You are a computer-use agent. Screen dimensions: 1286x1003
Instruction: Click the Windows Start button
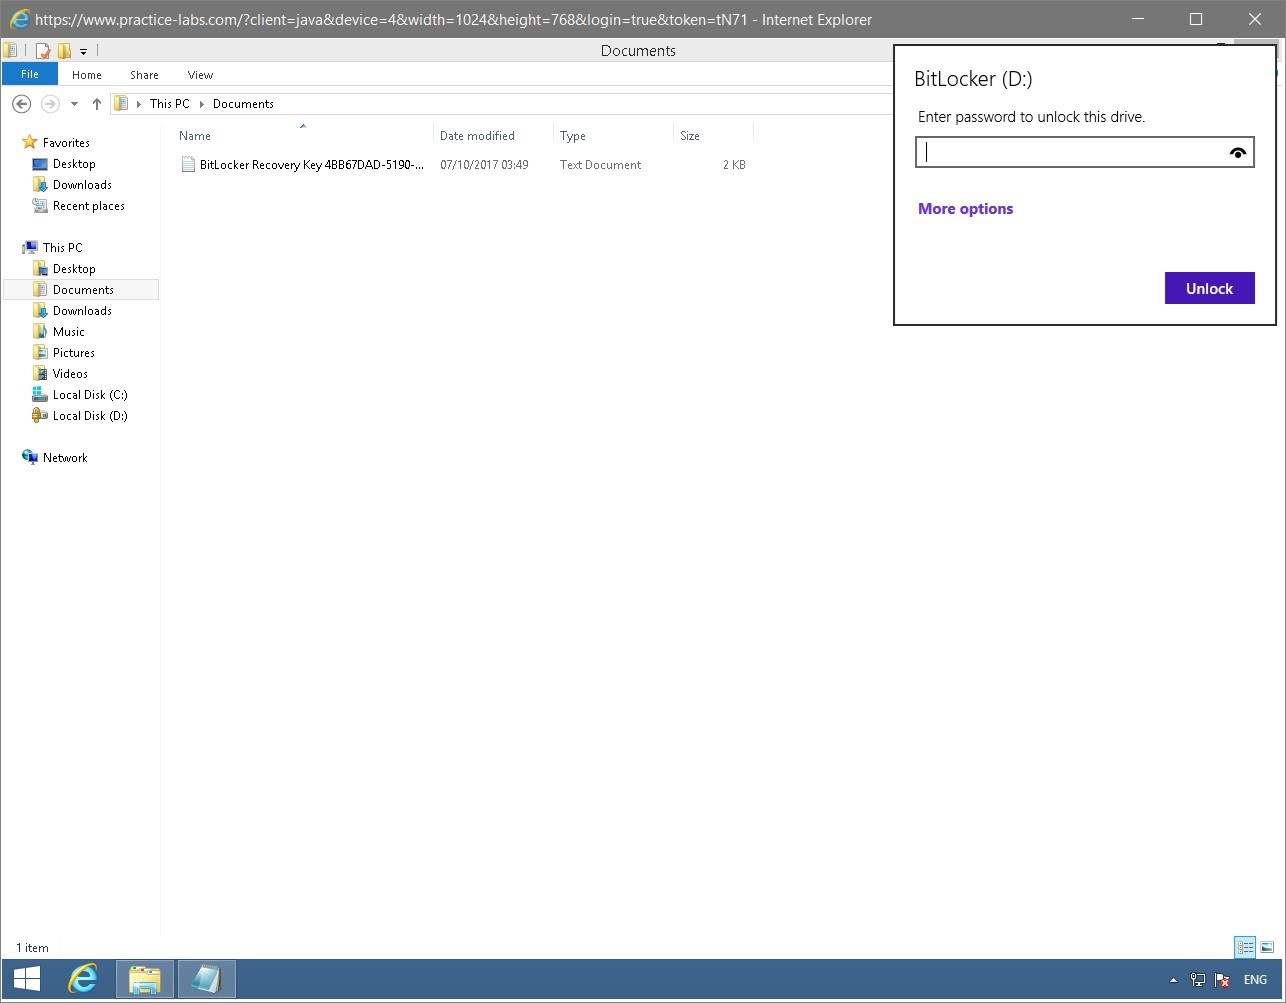tap(24, 979)
